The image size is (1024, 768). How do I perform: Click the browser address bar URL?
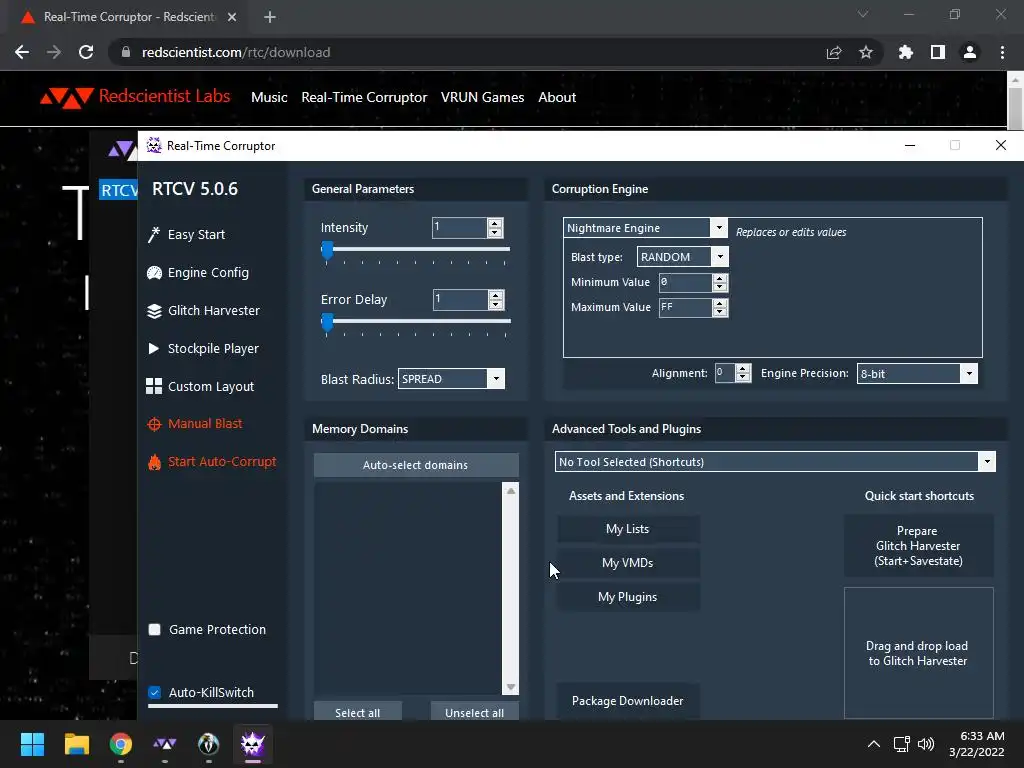(236, 52)
